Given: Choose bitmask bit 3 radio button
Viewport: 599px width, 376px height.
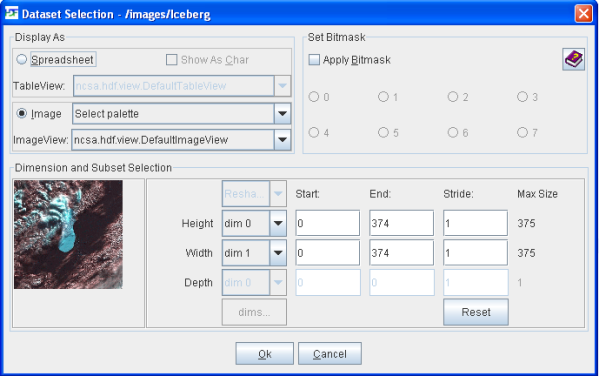Looking at the screenshot, I should tap(522, 97).
